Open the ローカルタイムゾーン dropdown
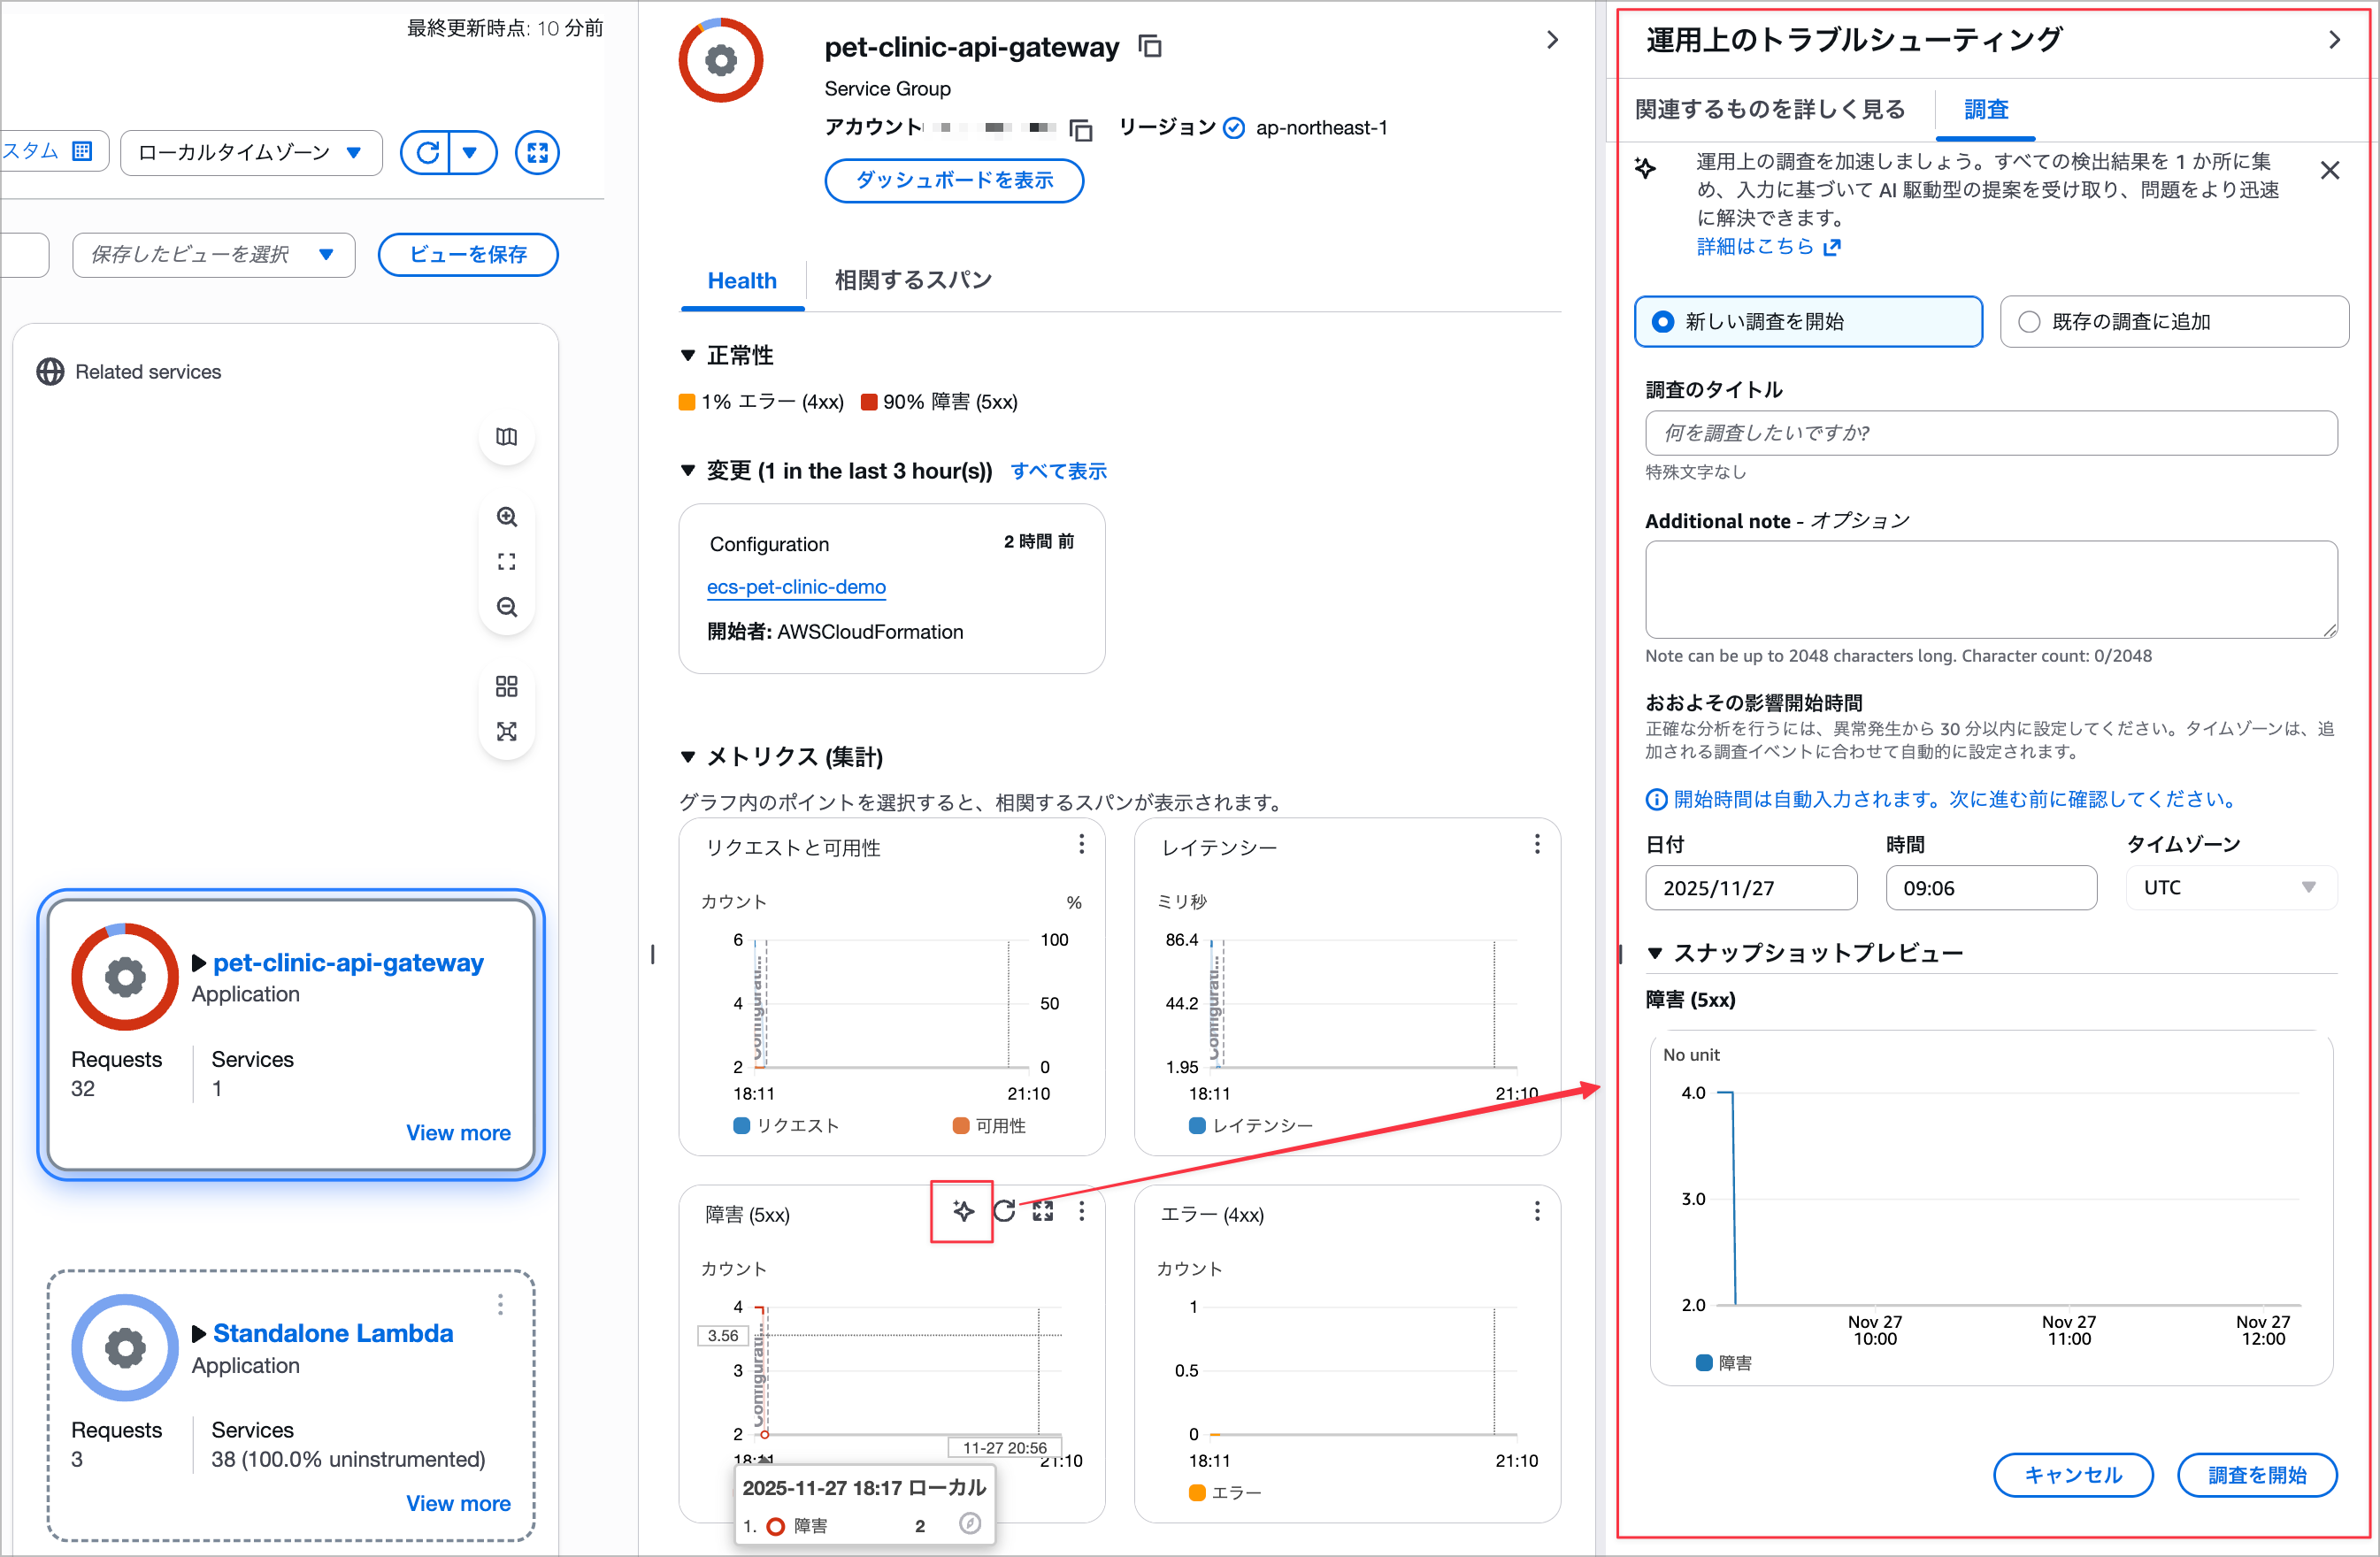The height and width of the screenshot is (1557, 2380). [x=251, y=153]
